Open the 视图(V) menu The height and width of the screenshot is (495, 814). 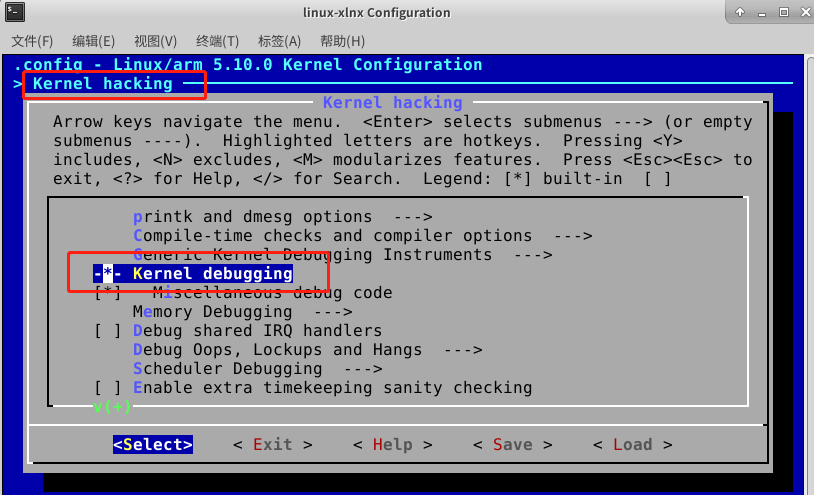(x=155, y=41)
